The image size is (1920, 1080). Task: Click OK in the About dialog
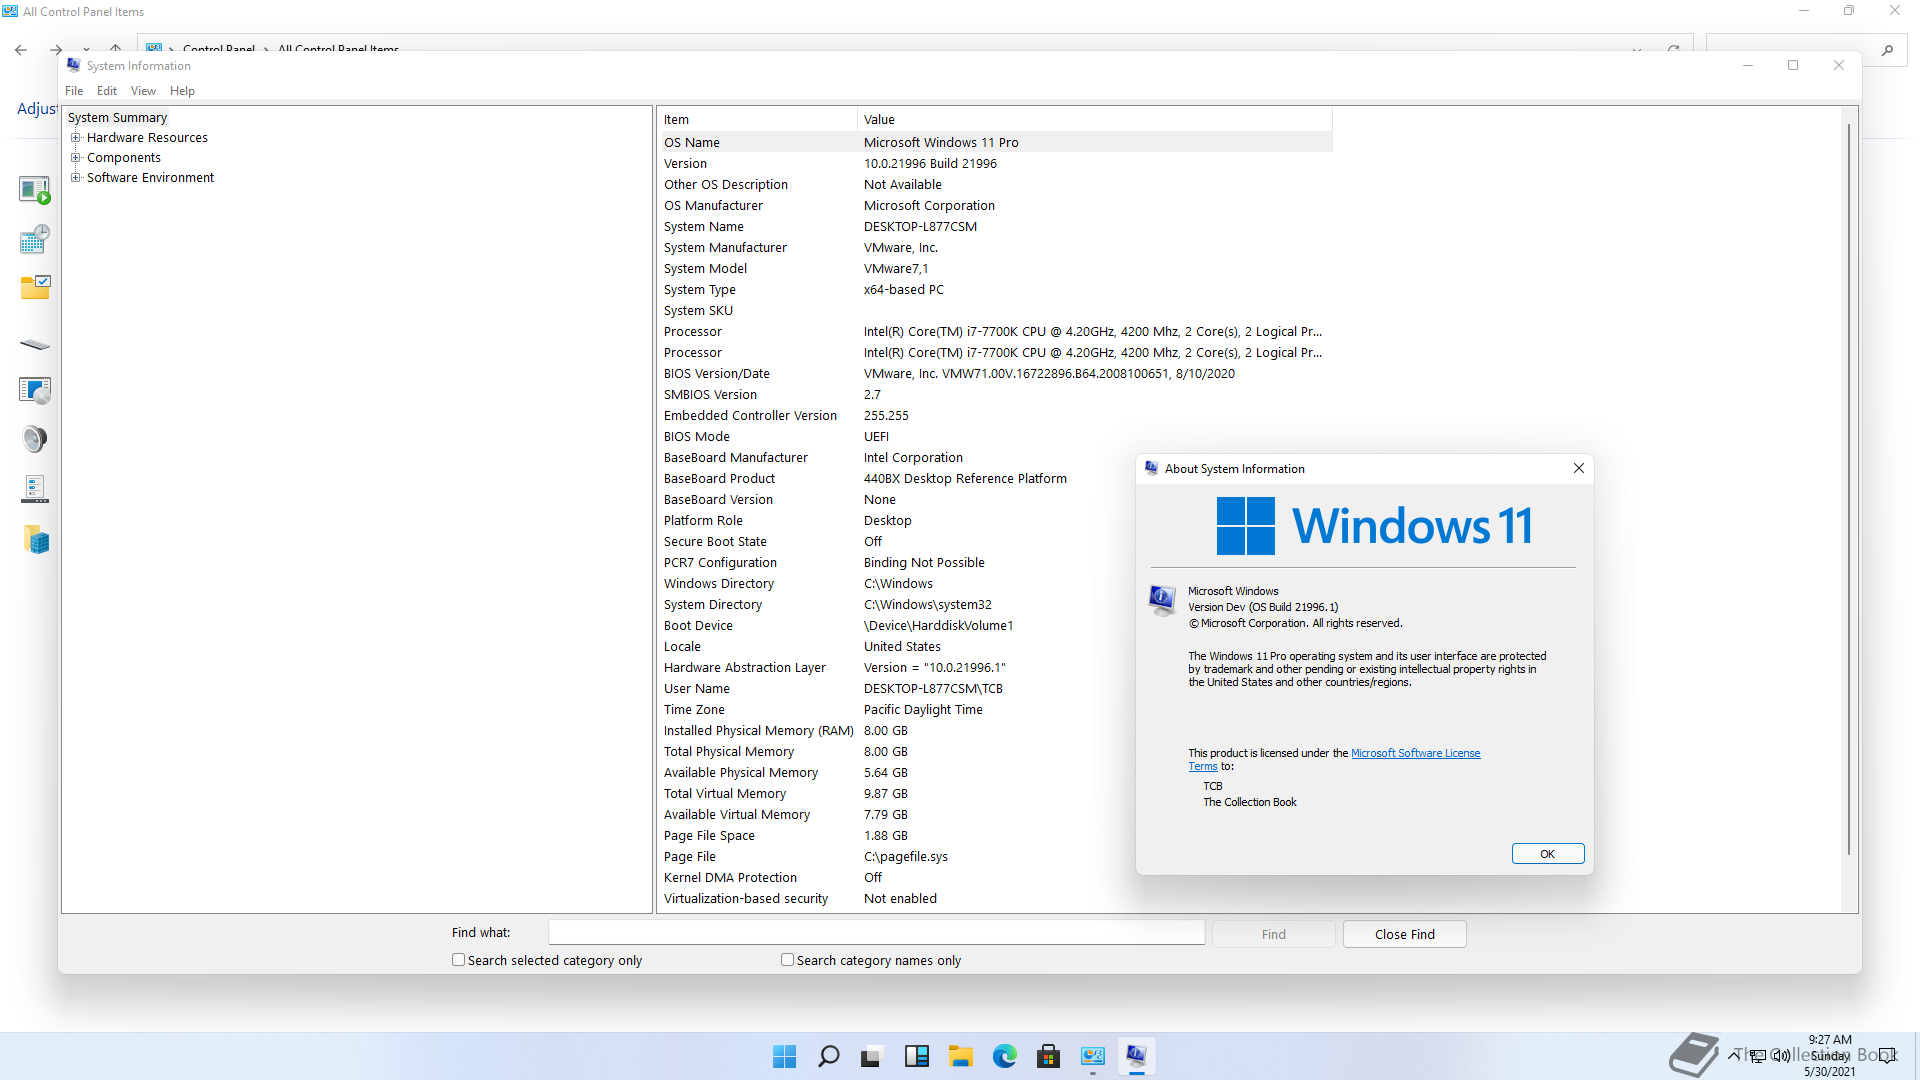[x=1548, y=854]
